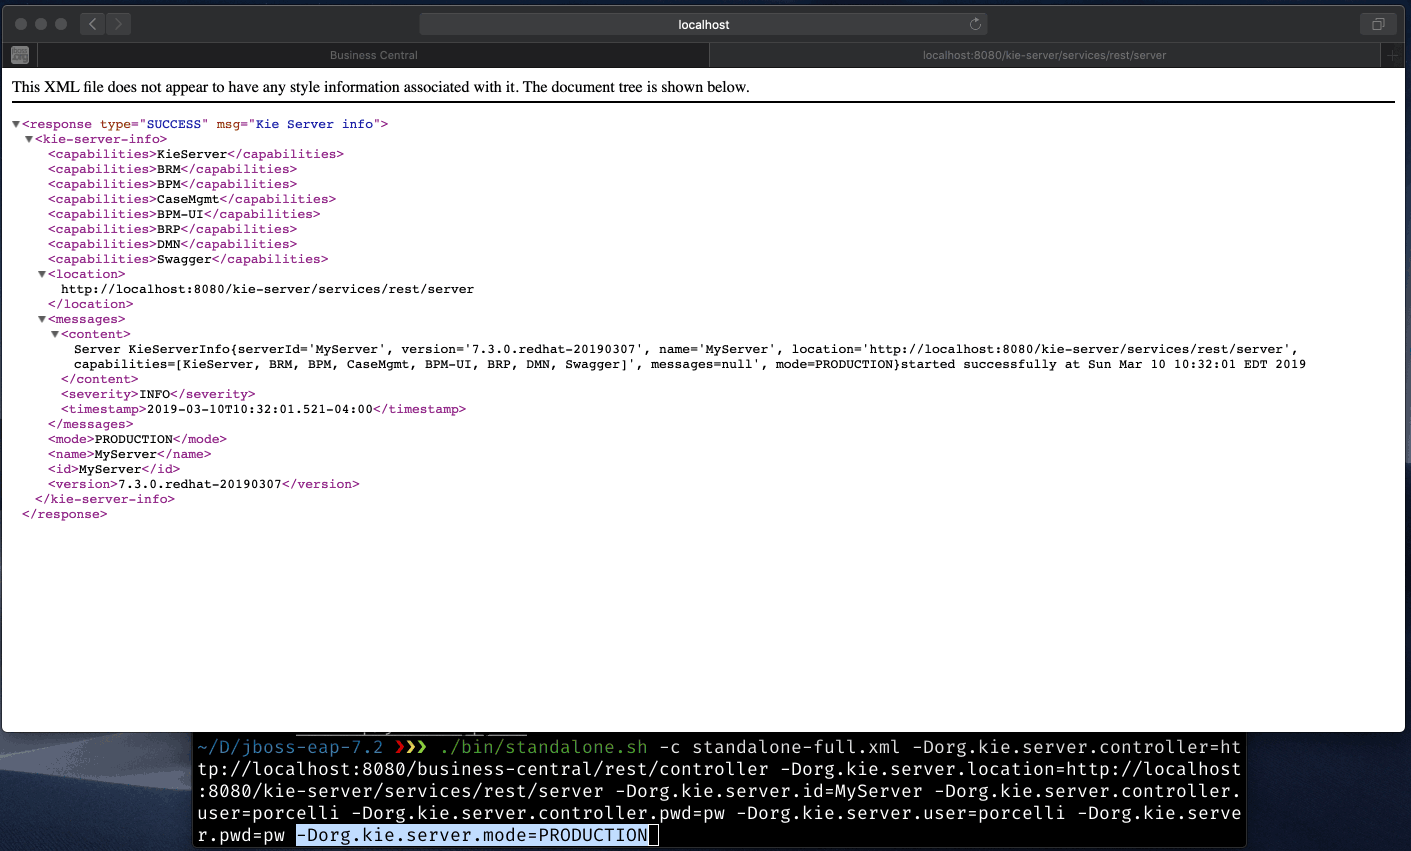The width and height of the screenshot is (1411, 851).
Task: Click the highlighted -Dorg.kie.server.mode=PRODUCTION terminal text
Action: (x=472, y=835)
